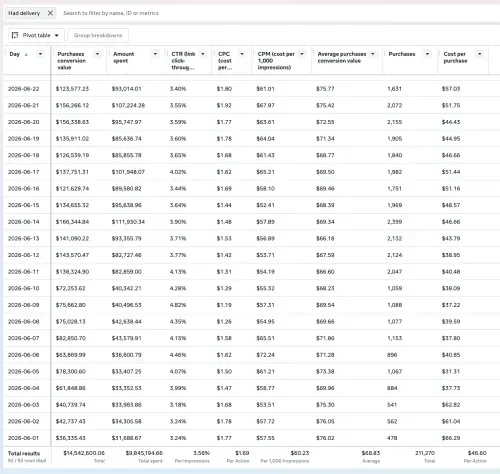Viewport: 500px width, 474px height.
Task: Remove the Had delivery filter chip
Action: point(50,13)
